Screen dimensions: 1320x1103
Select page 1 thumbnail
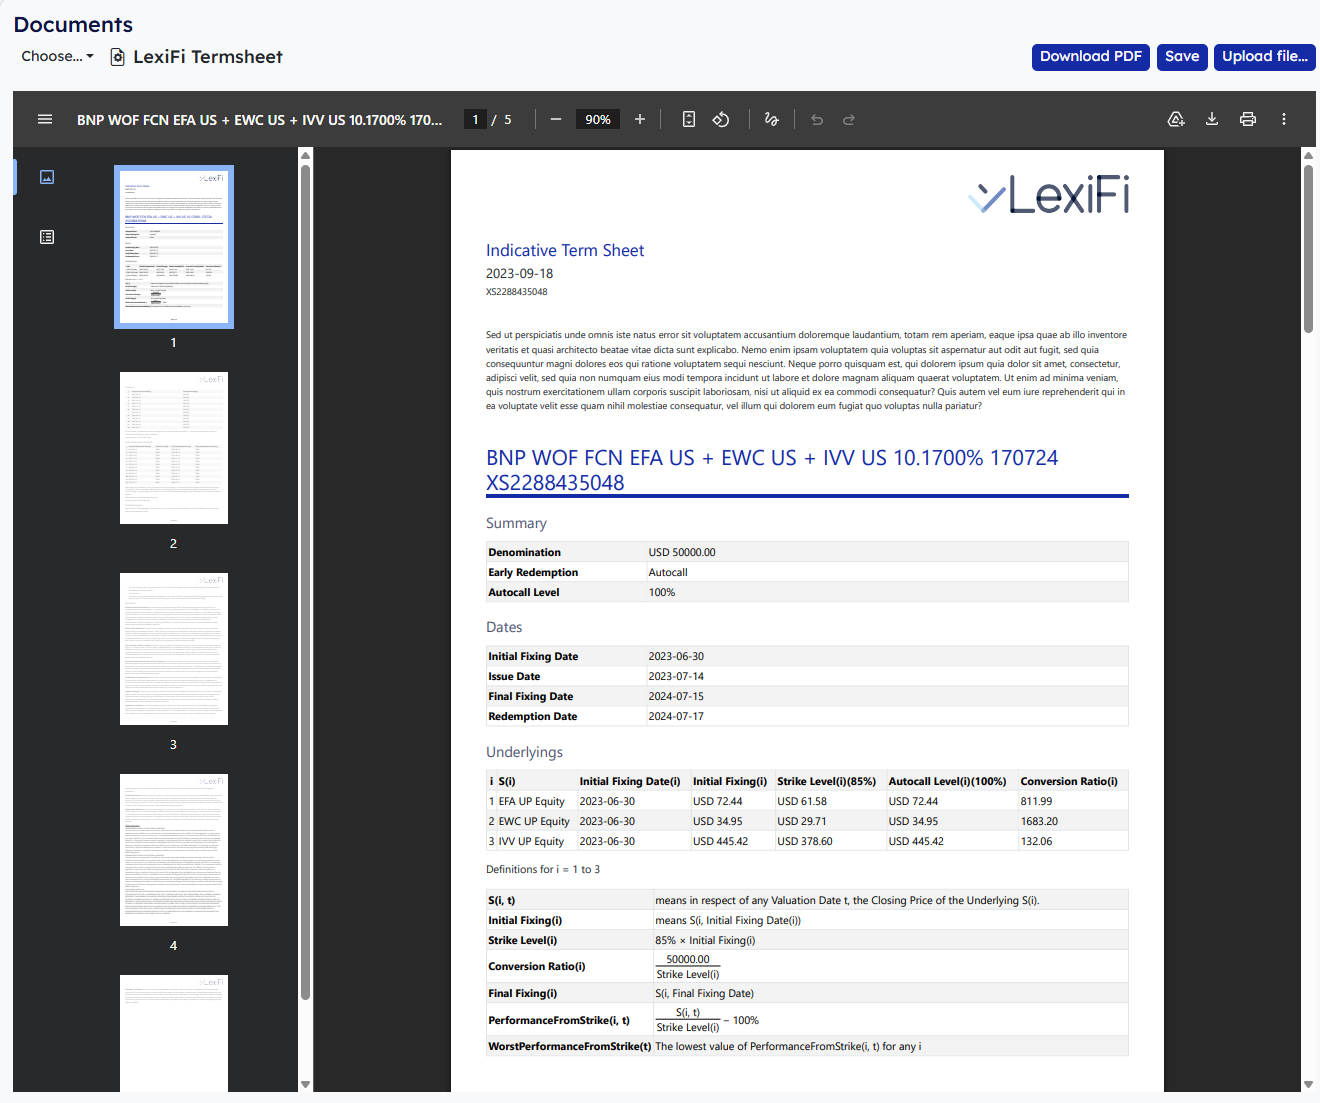(174, 247)
